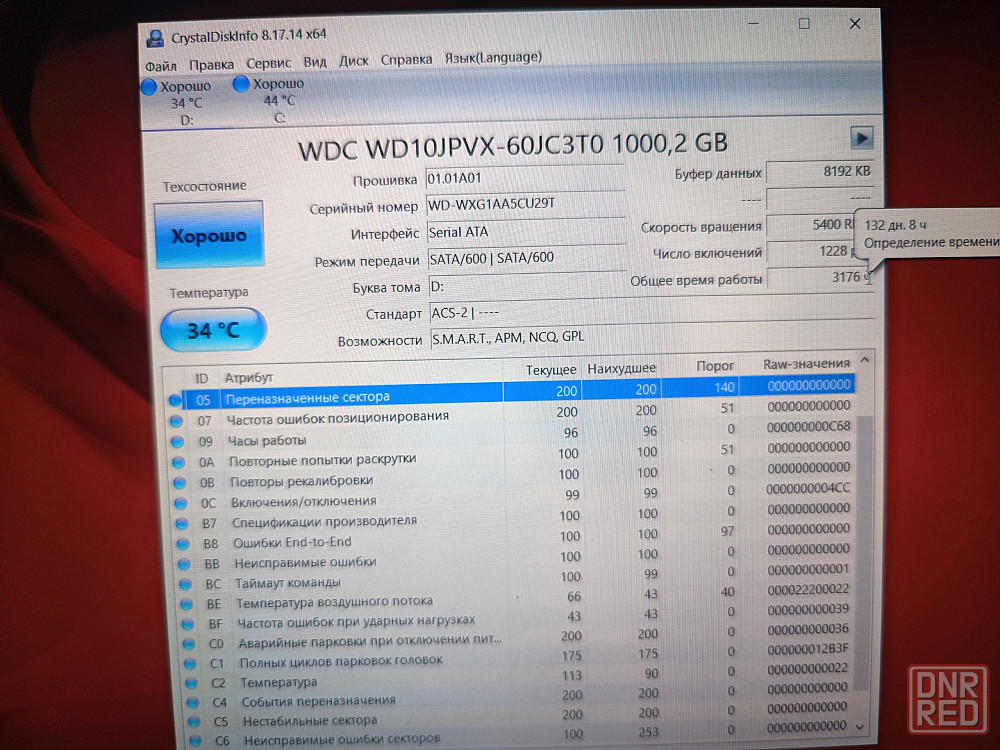This screenshot has width=1000, height=750.
Task: Open the Сервис menu
Action: click(x=268, y=63)
